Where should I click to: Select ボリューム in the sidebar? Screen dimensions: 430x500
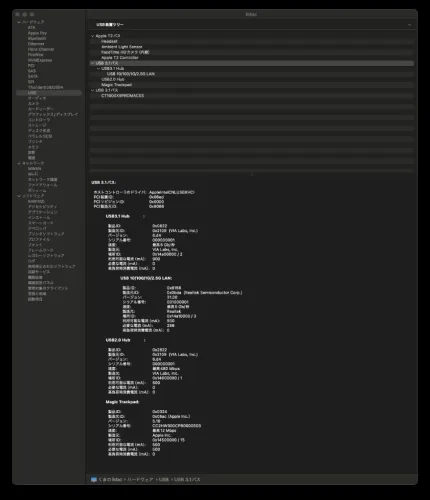tap(37, 190)
